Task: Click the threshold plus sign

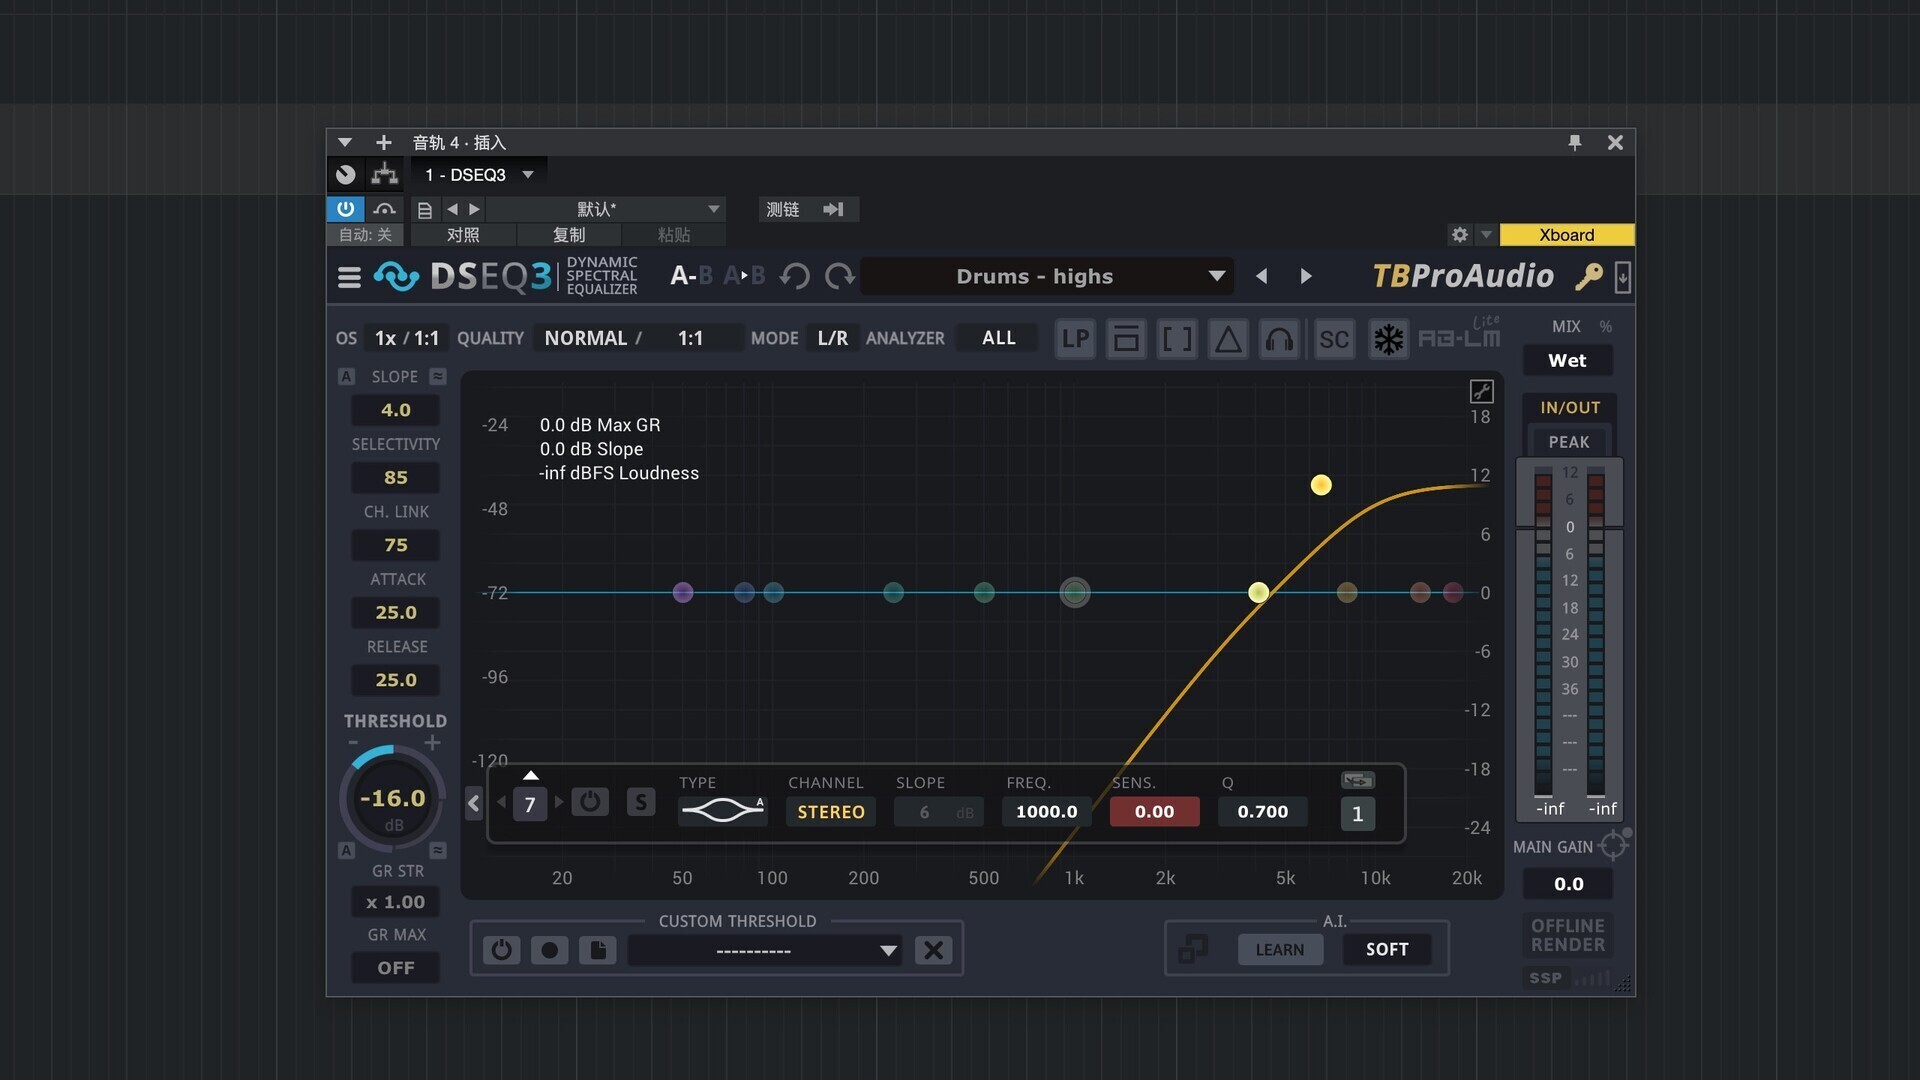Action: point(432,743)
